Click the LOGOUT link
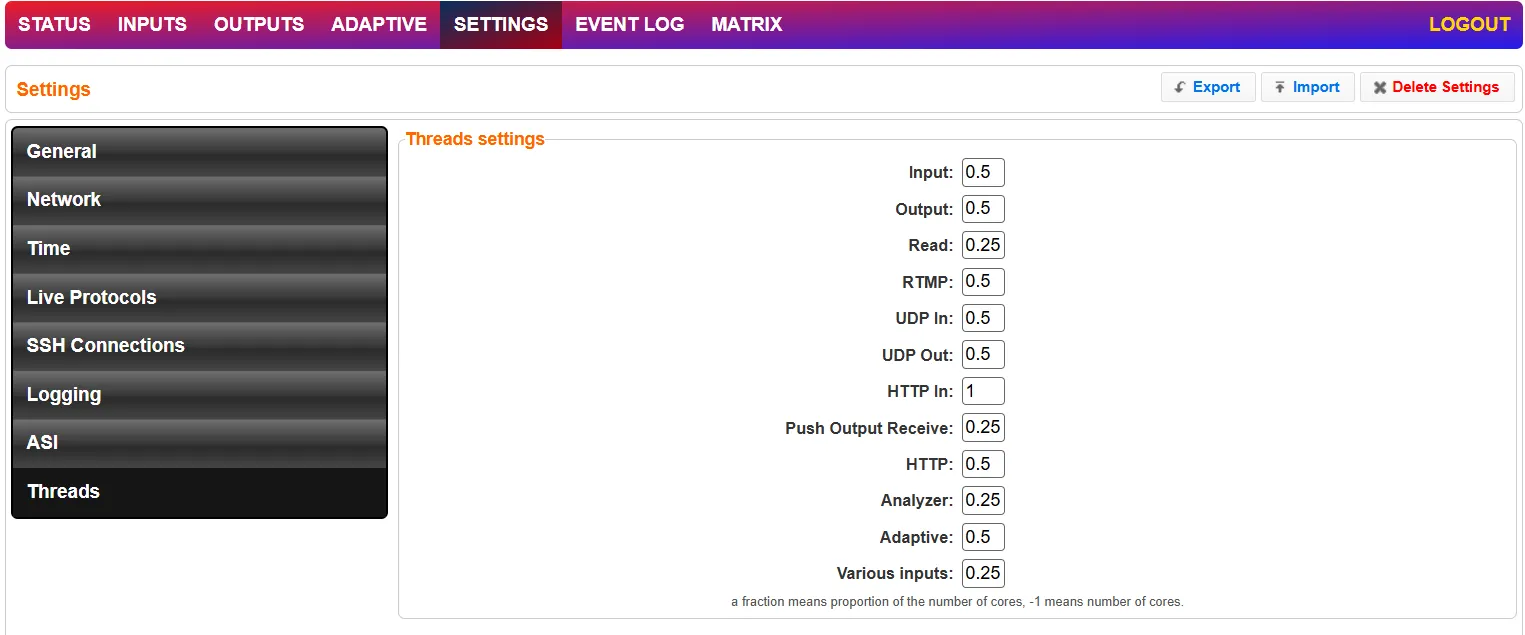Screen dimensions: 1525x635 point(1469,24)
